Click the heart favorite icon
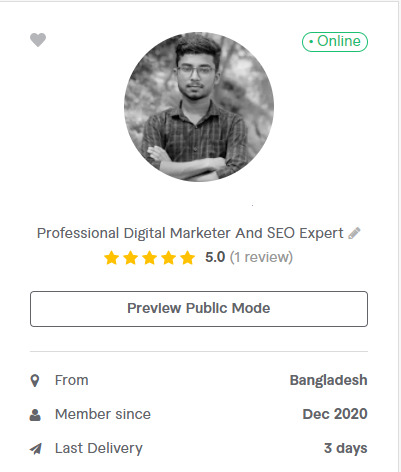 pos(38,40)
